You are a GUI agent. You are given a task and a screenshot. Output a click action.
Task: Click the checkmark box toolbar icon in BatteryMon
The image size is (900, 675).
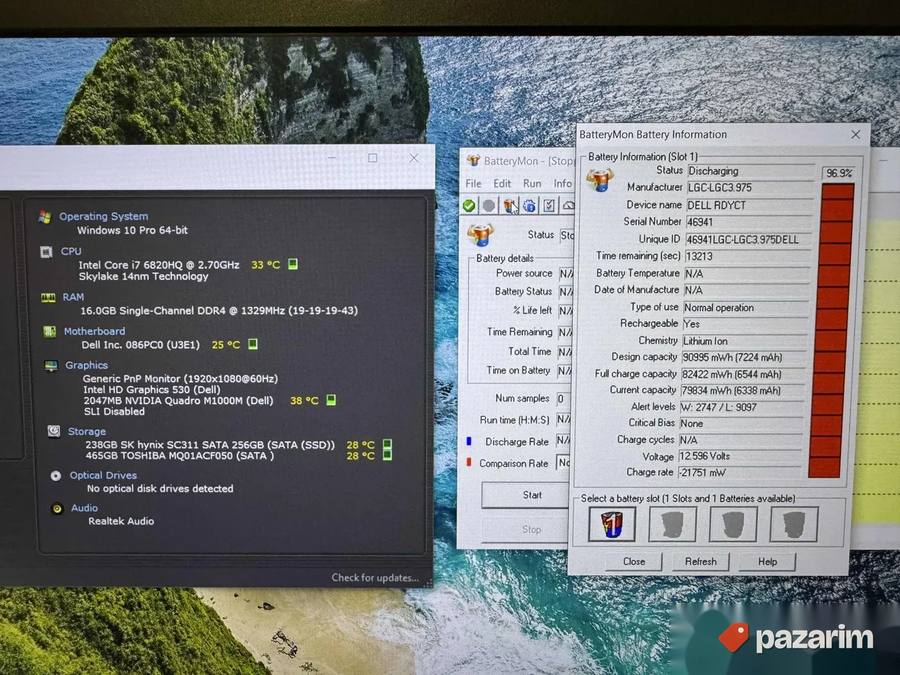(549, 205)
